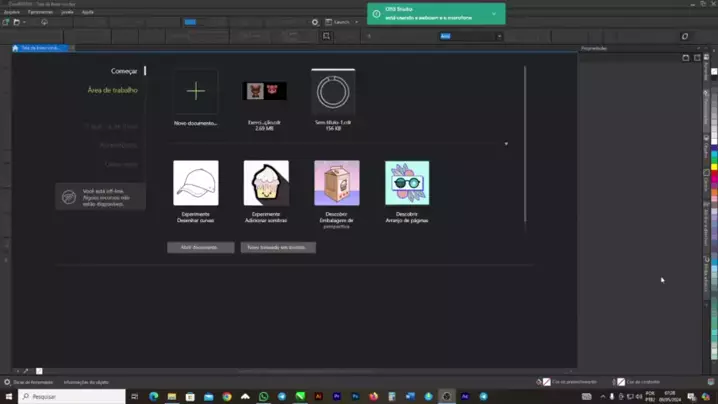Click the crop frame icon on property bar
Viewport: 718px width, 404px height.
coord(326,36)
